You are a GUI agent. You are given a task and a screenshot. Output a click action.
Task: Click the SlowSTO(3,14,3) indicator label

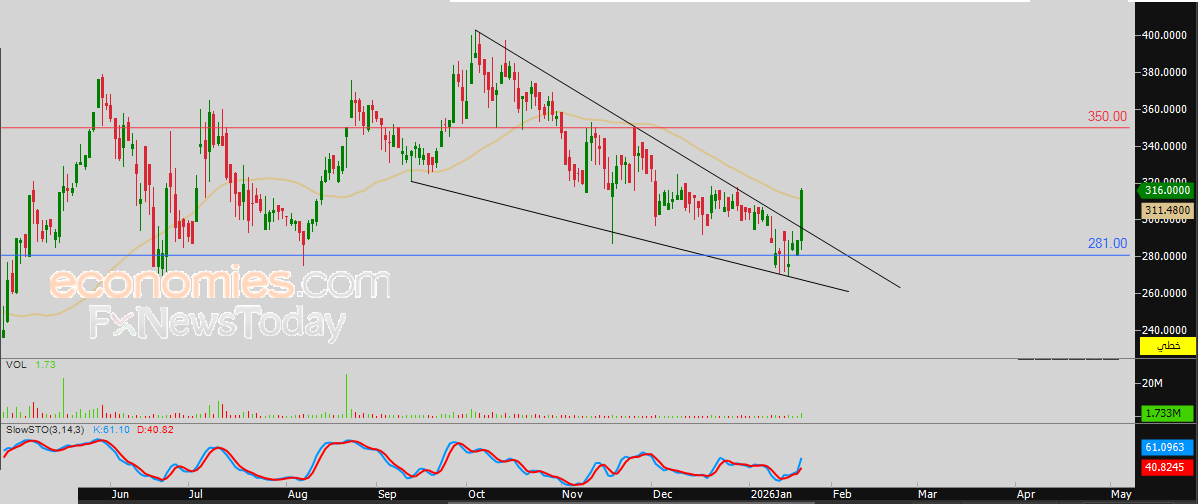45,430
